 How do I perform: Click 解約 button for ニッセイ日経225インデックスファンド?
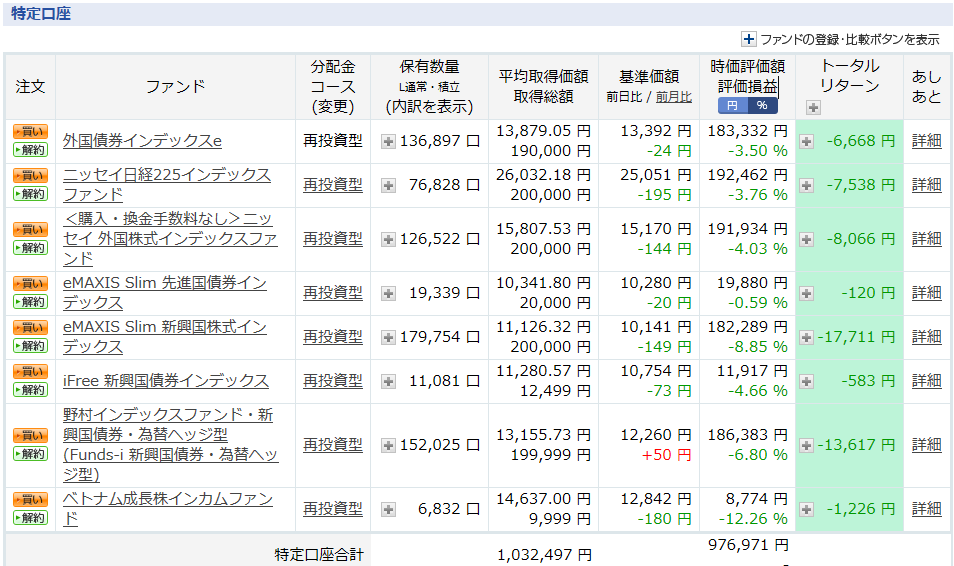tap(30, 194)
